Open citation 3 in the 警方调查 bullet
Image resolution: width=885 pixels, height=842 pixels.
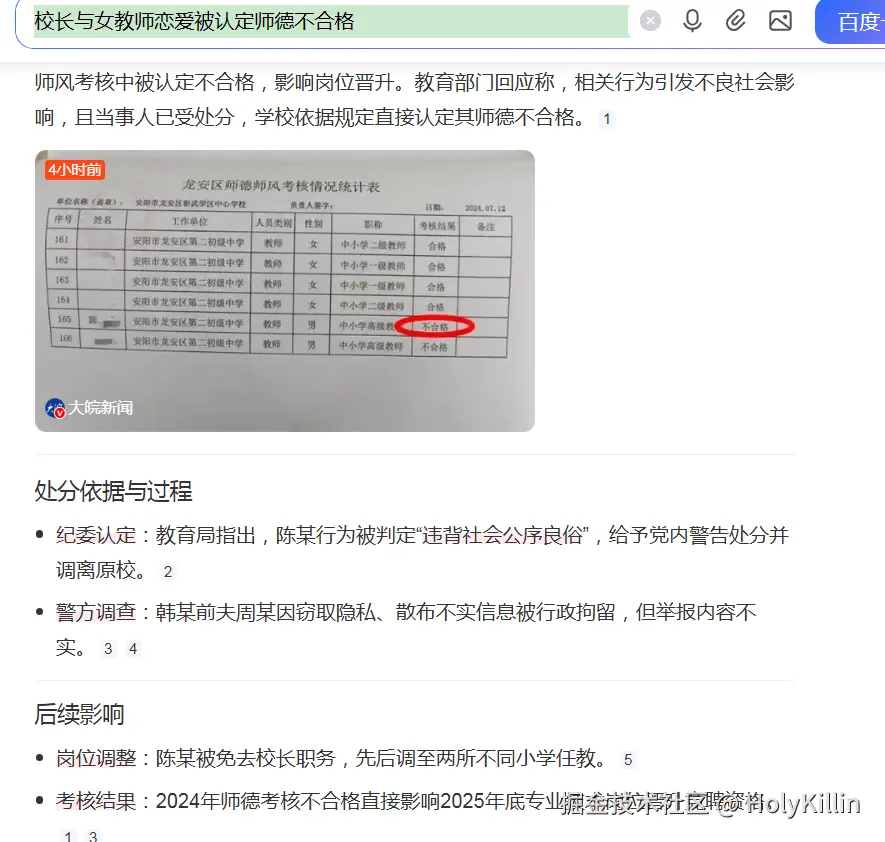(107, 647)
